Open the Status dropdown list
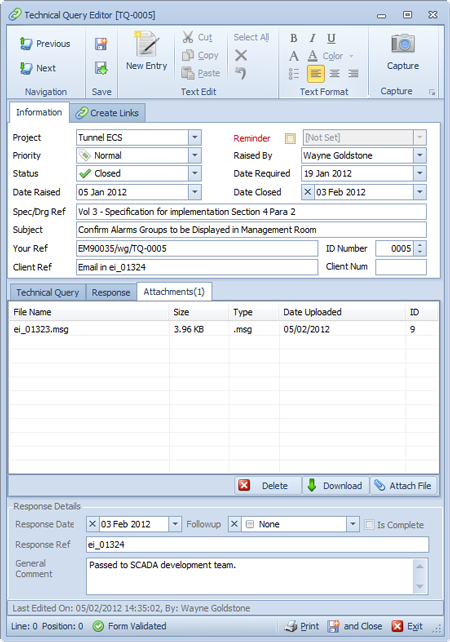This screenshot has height=642, width=450. coord(195,174)
